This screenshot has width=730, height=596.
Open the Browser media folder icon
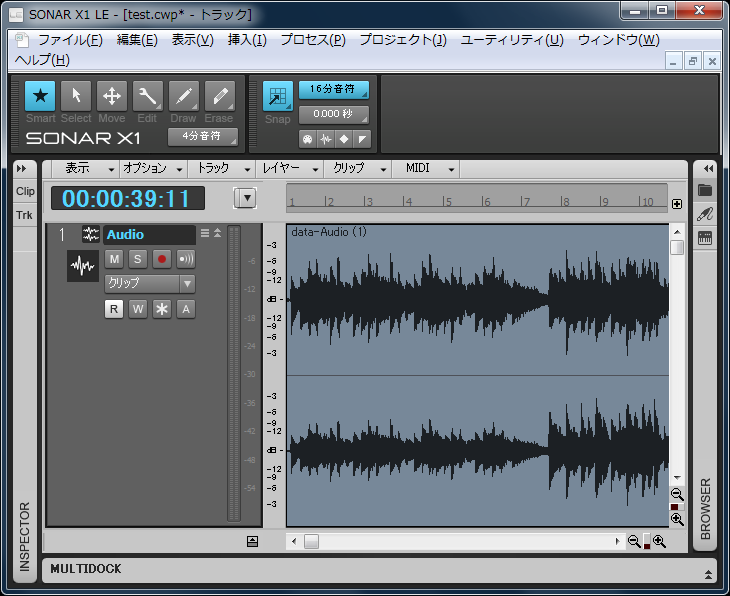pyautogui.click(x=705, y=190)
